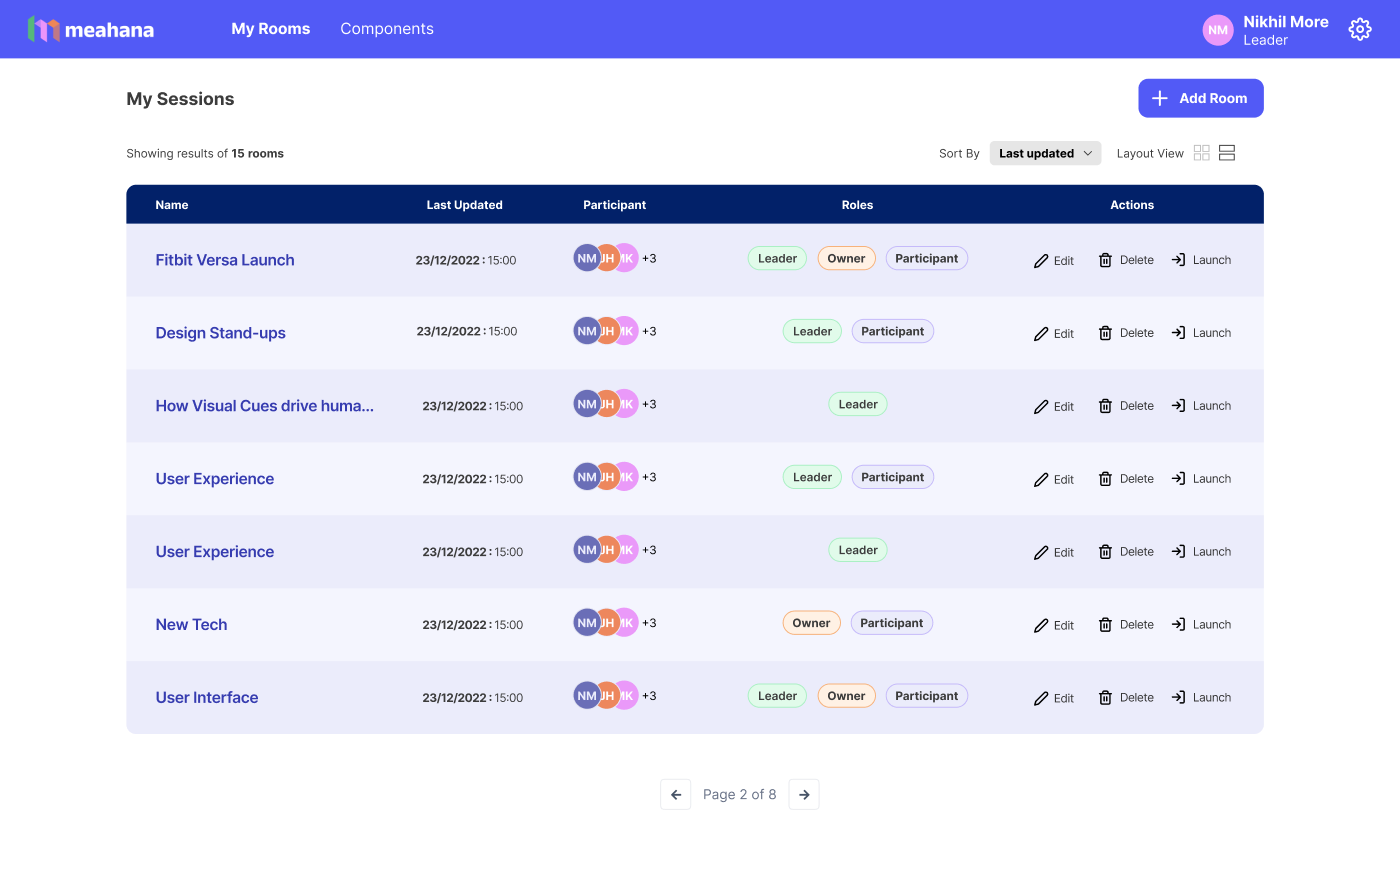This screenshot has height=875, width=1400.
Task: Sort by the Last Updated column header
Action: [x=464, y=205]
